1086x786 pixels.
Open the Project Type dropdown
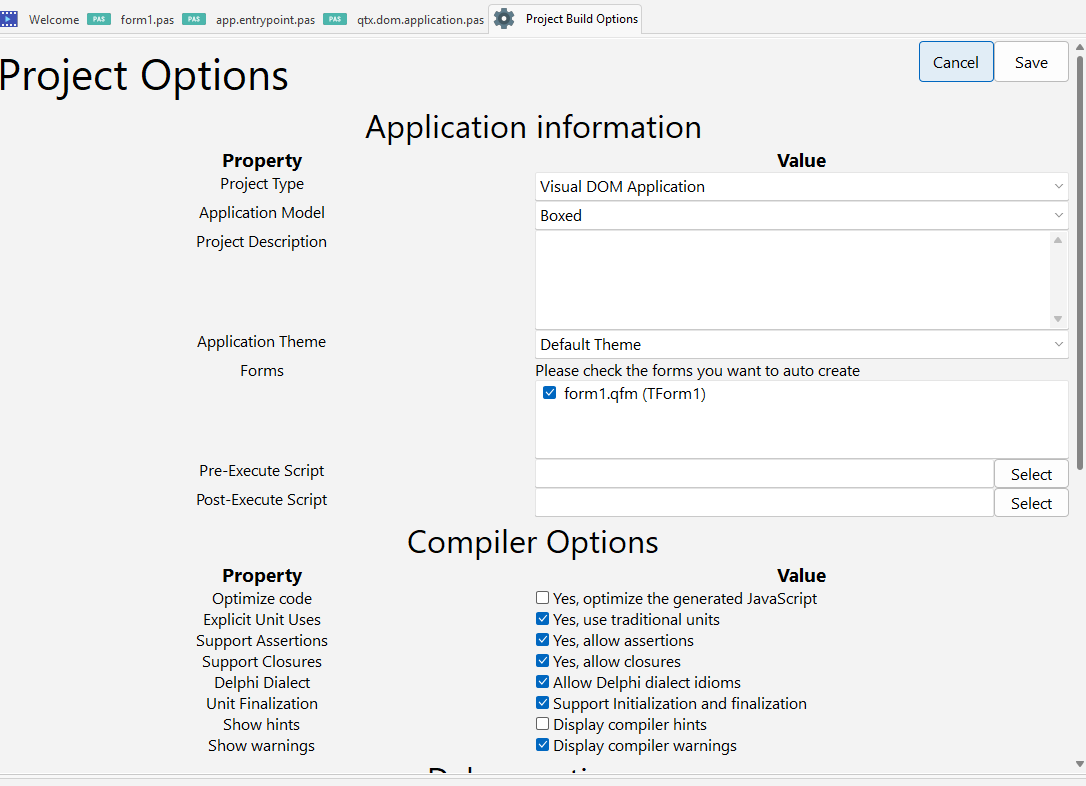pyautogui.click(x=801, y=187)
